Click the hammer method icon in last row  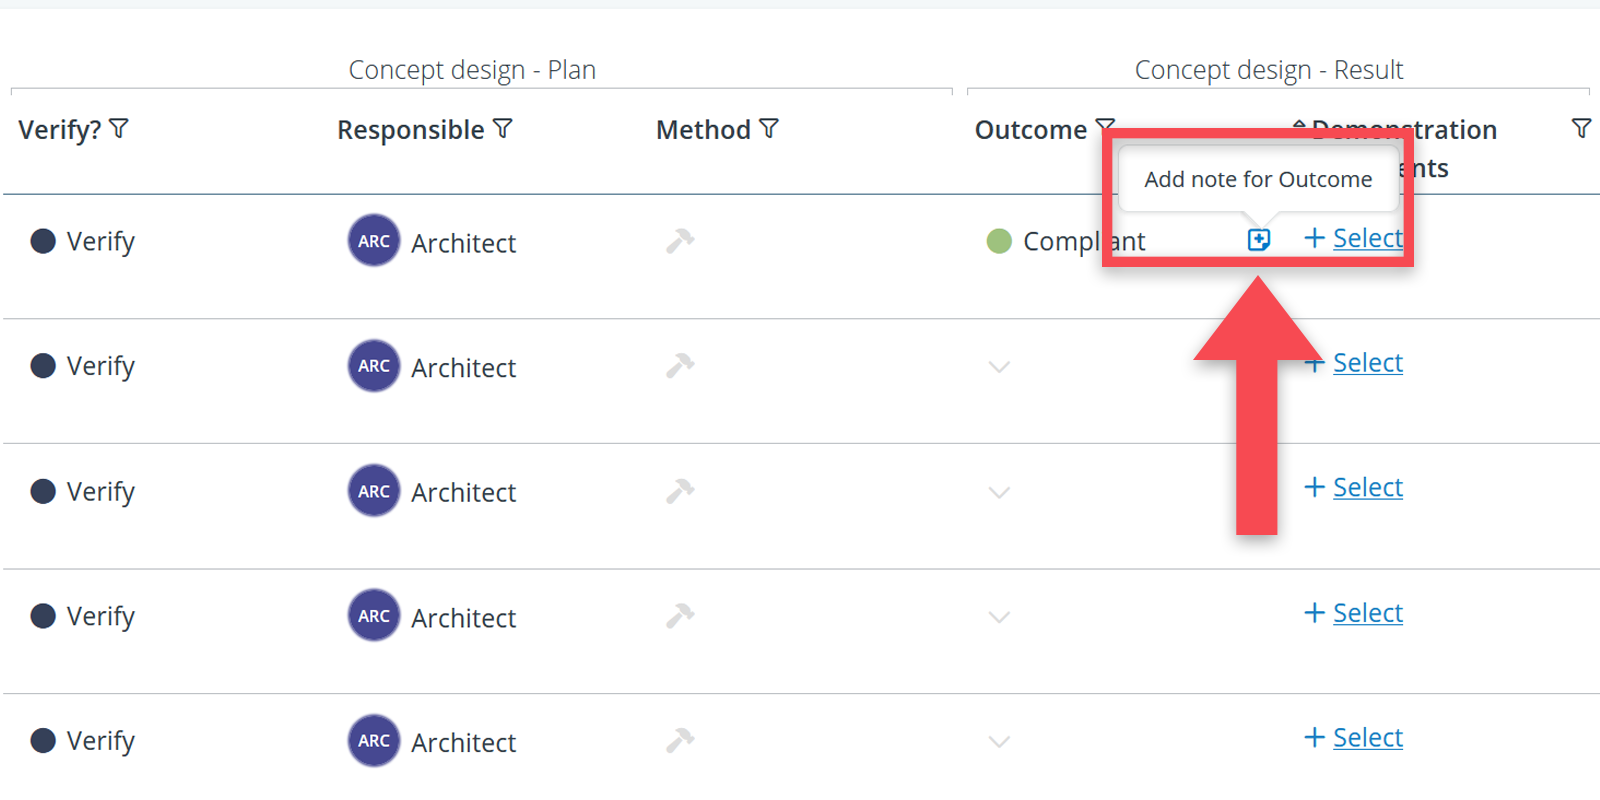(680, 740)
